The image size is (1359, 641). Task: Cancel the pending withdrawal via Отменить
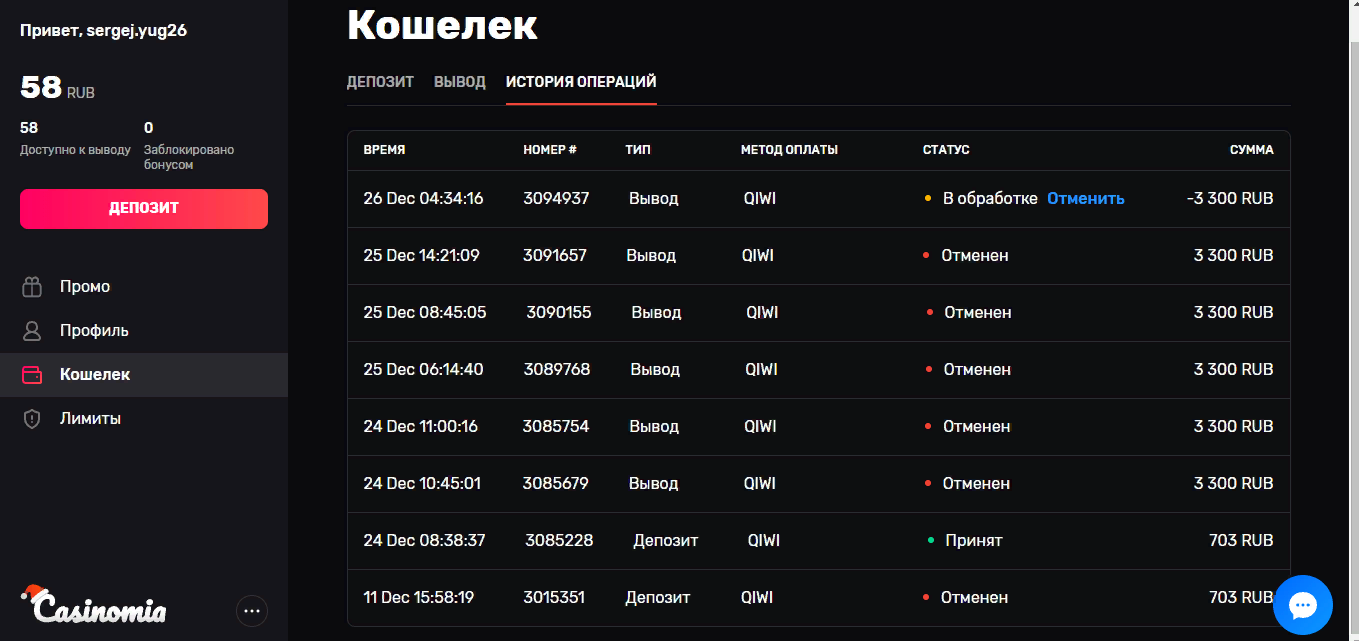tap(1085, 199)
